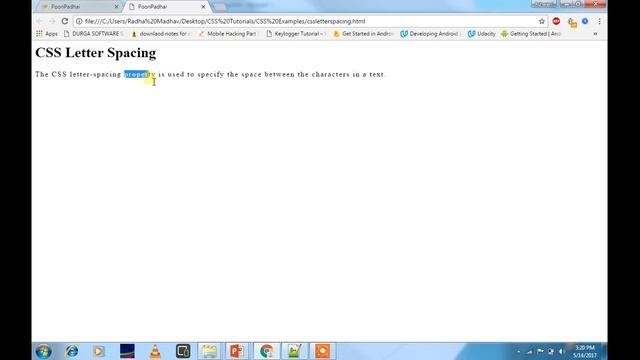Open the volume speaker tray icon
The width and height of the screenshot is (640, 360).
click(x=562, y=351)
